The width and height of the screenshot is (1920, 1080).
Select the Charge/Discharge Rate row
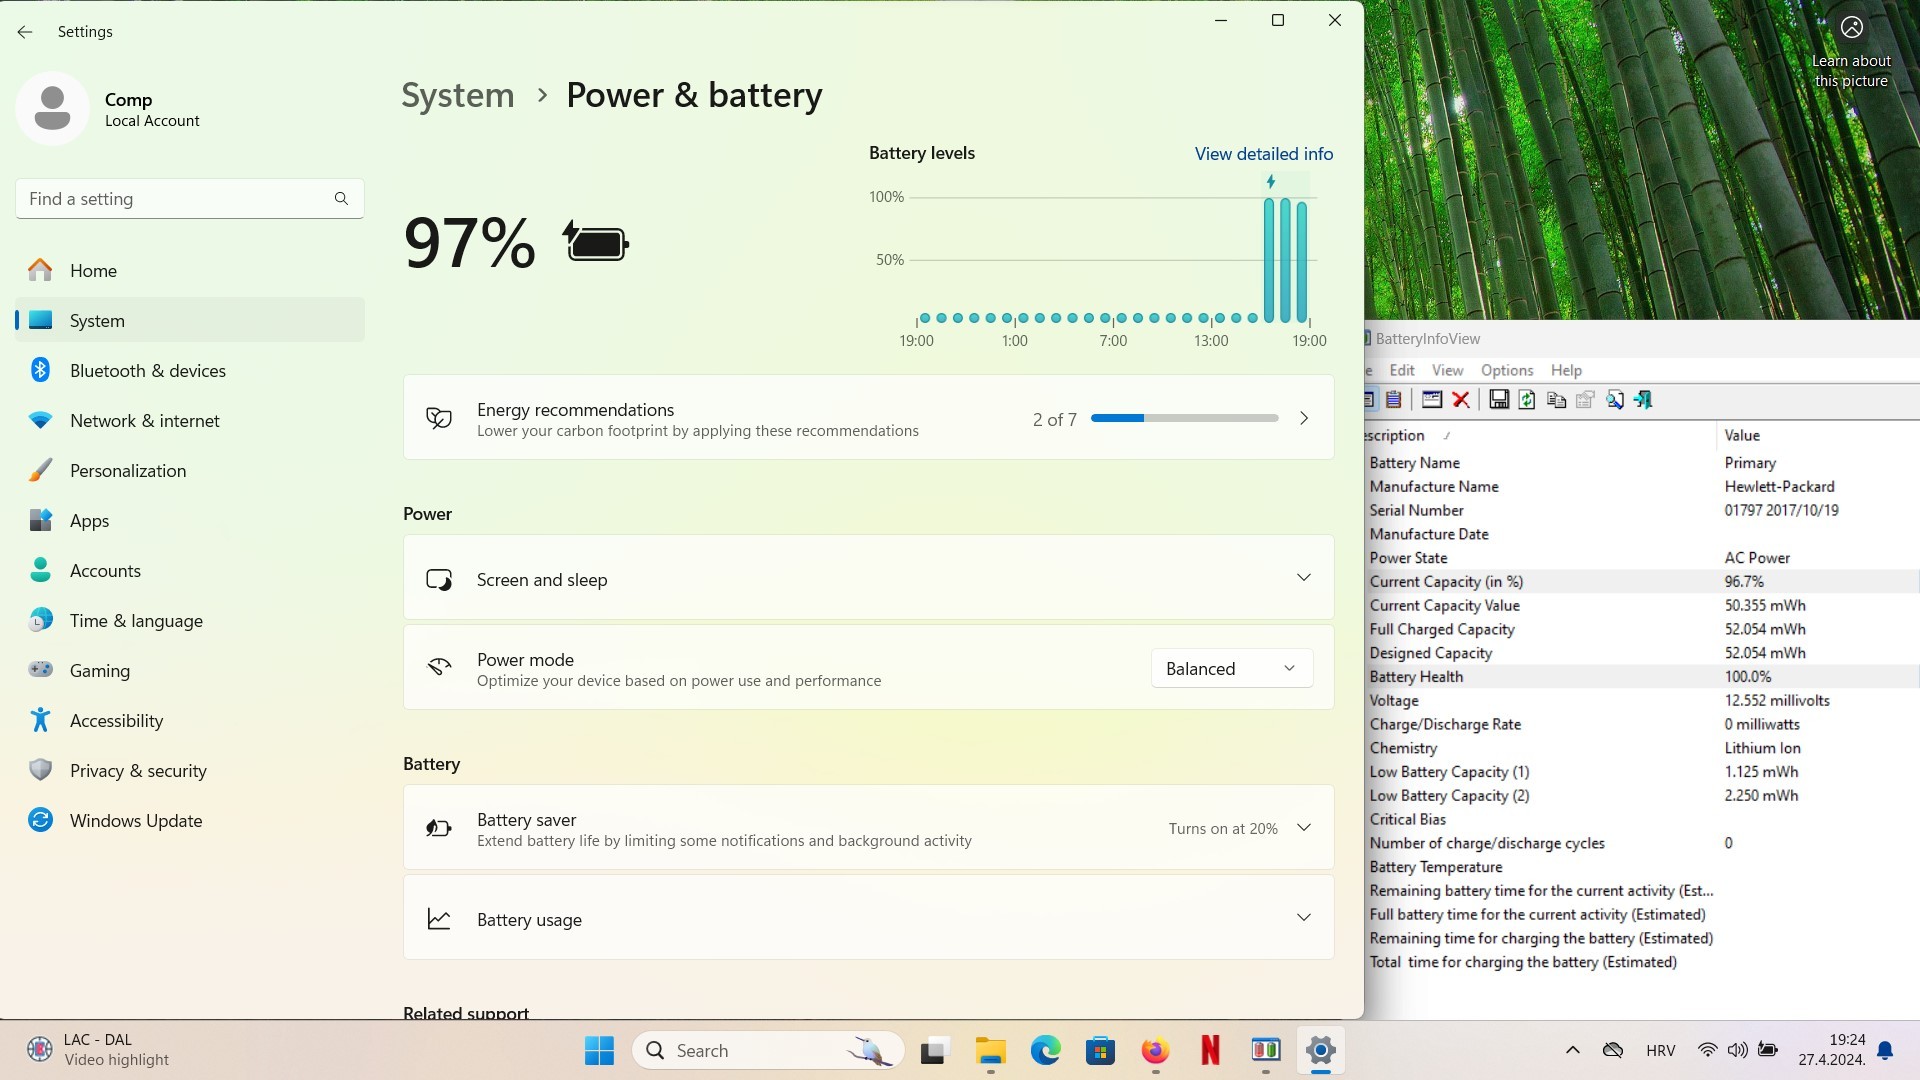[x=1642, y=724]
